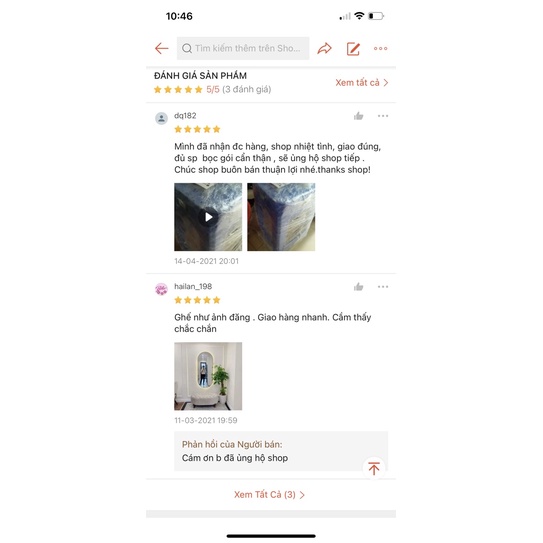543x543 pixels.
Task: Tap 'Xem tất cả' link beside rating
Action: click(x=362, y=83)
